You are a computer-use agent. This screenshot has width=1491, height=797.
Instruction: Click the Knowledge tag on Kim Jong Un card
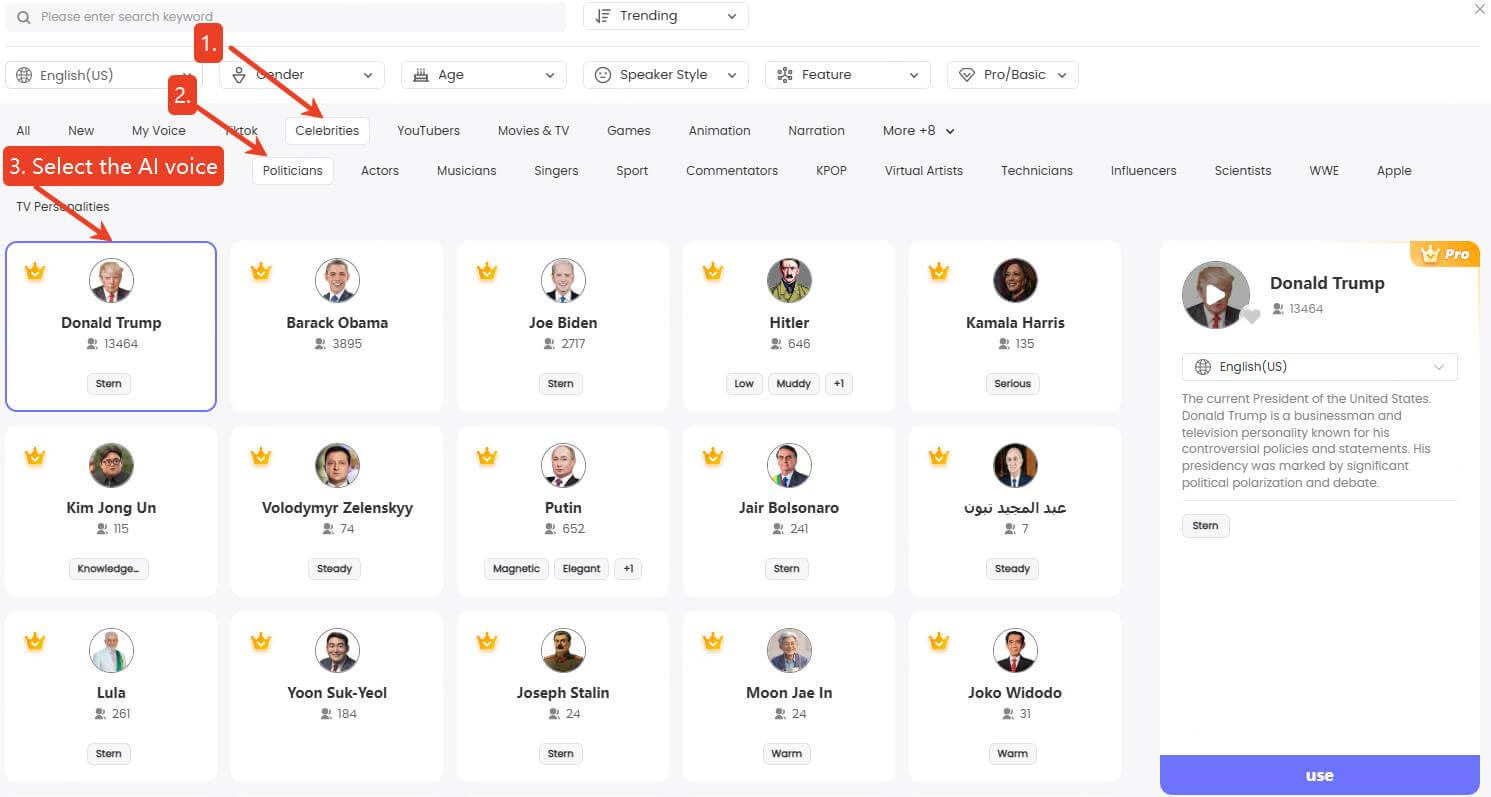pyautogui.click(x=109, y=569)
